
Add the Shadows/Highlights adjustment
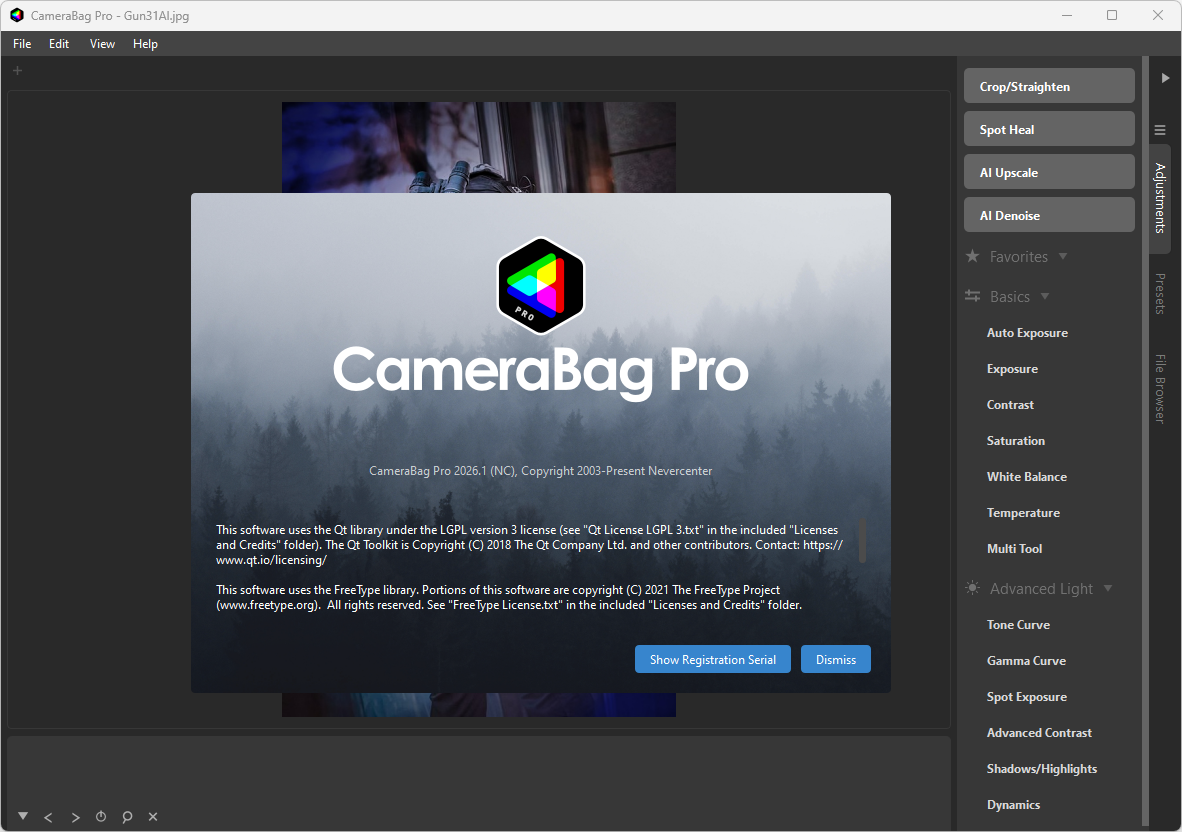pyautogui.click(x=1042, y=769)
